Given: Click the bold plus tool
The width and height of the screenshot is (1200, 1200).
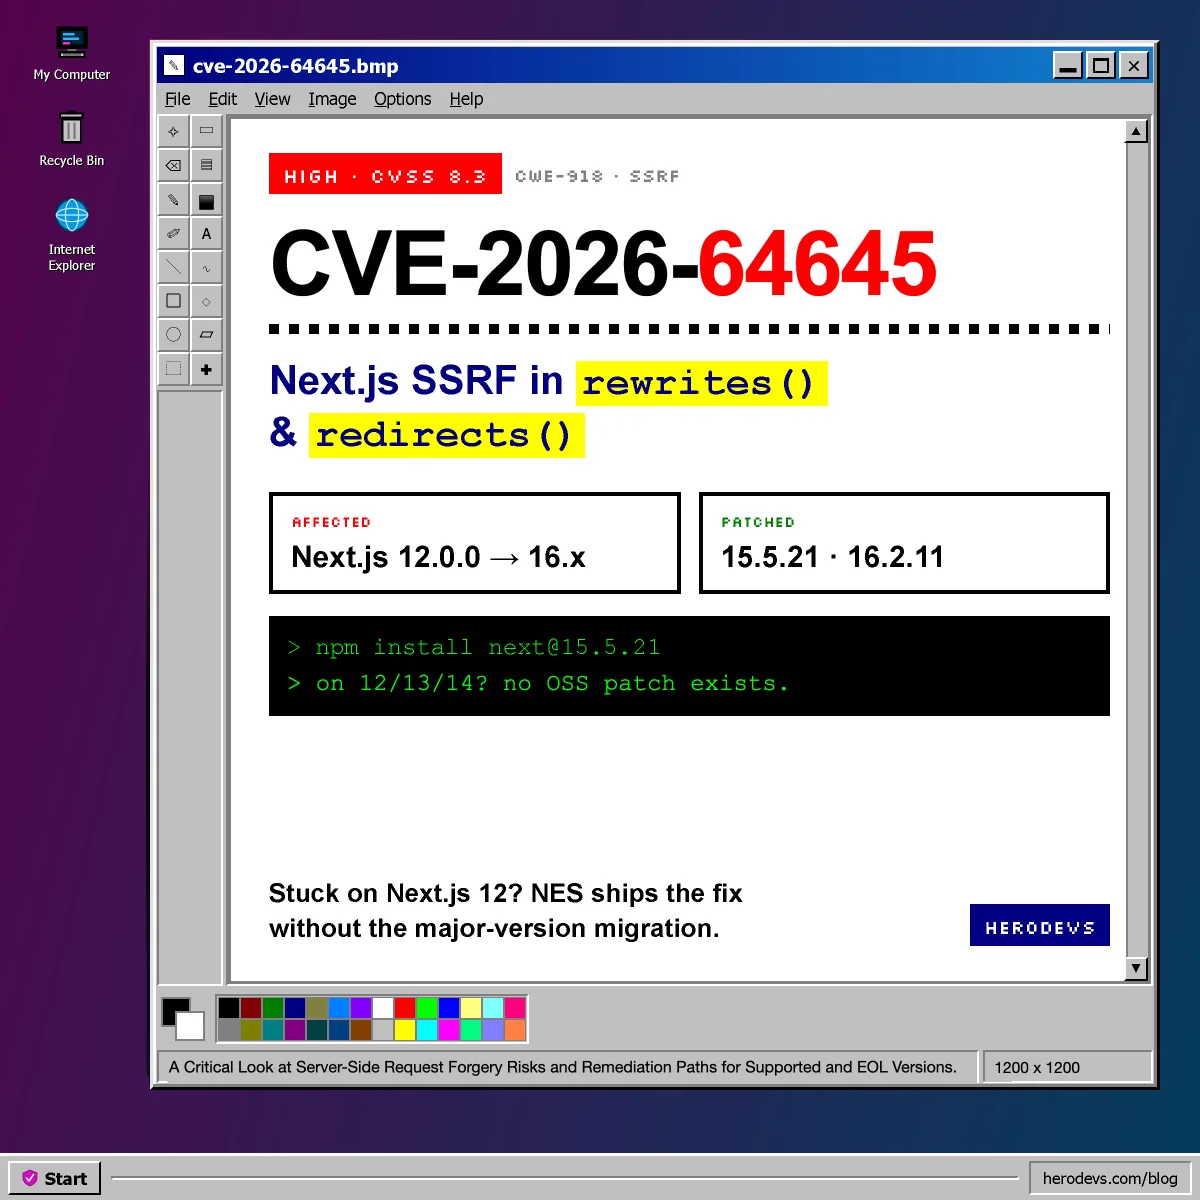Looking at the screenshot, I should coord(206,369).
